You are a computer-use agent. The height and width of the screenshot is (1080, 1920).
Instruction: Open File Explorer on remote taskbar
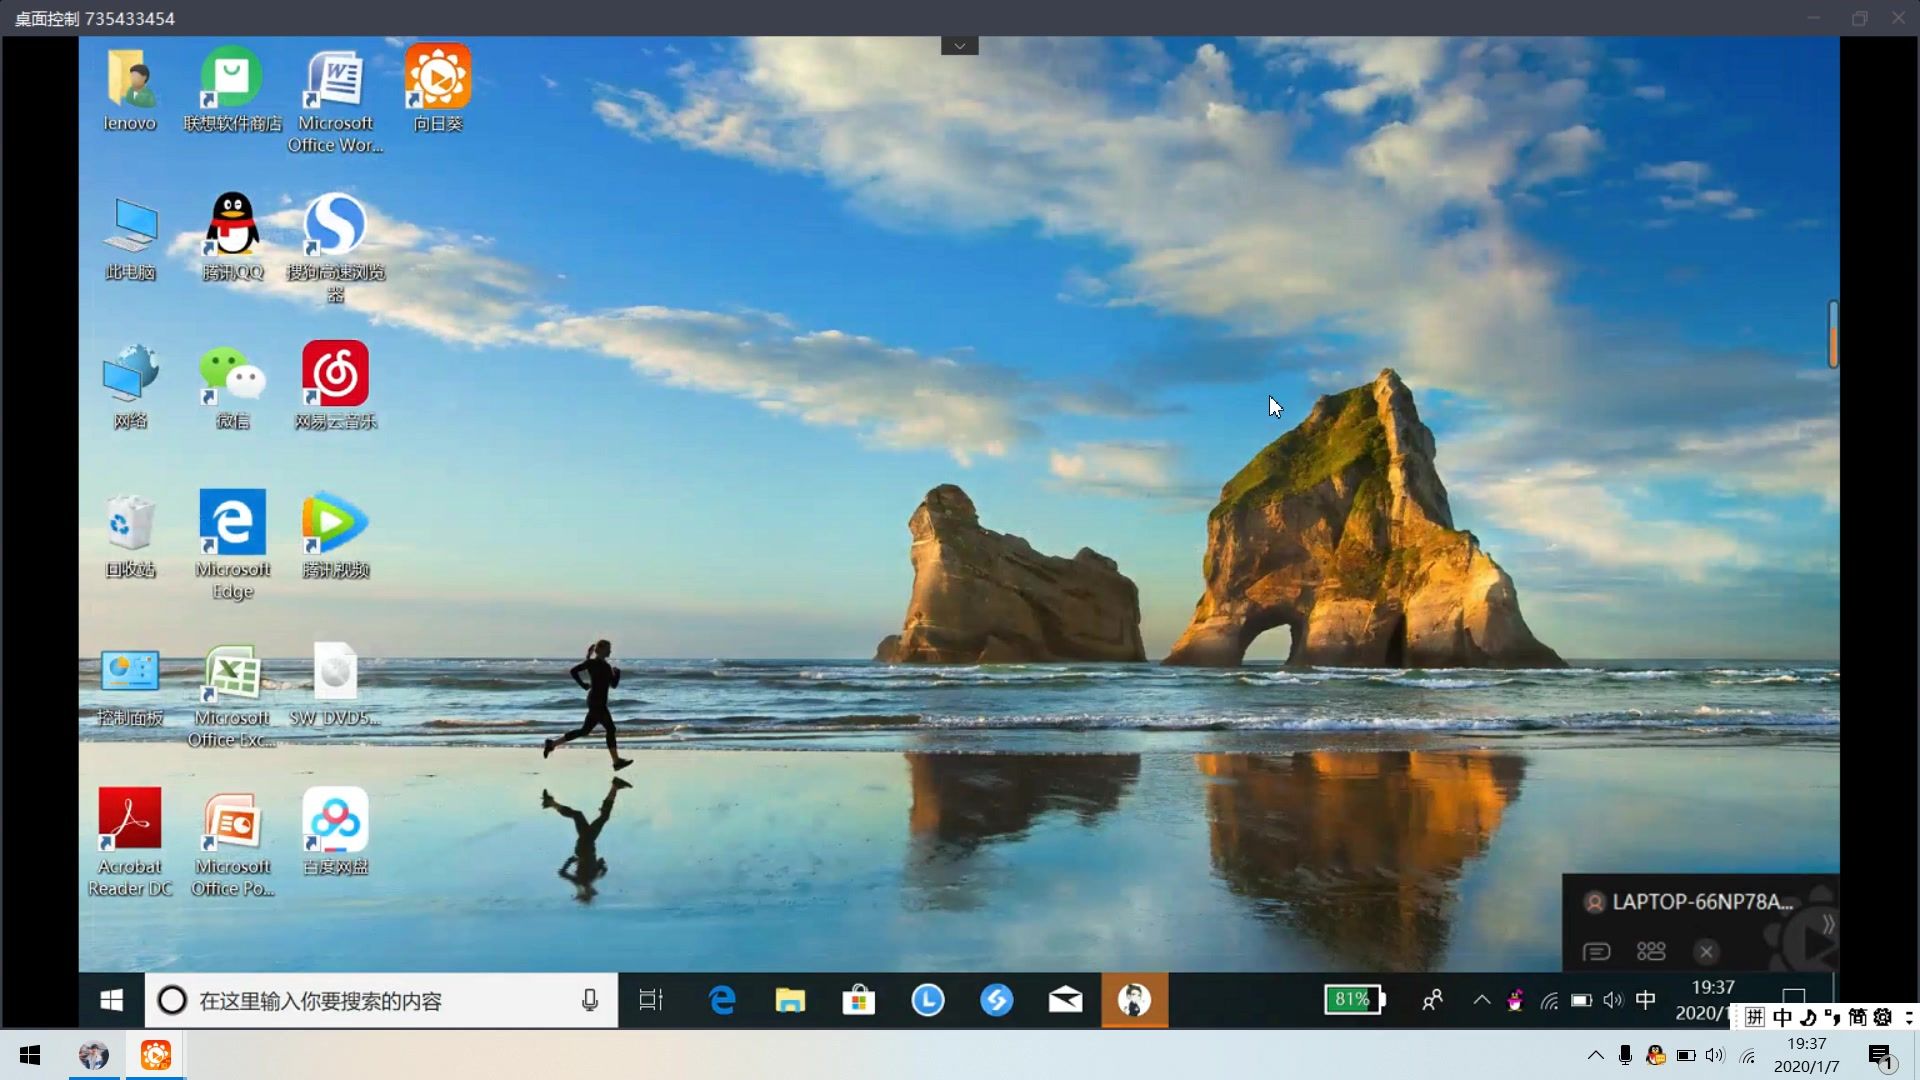(790, 1000)
